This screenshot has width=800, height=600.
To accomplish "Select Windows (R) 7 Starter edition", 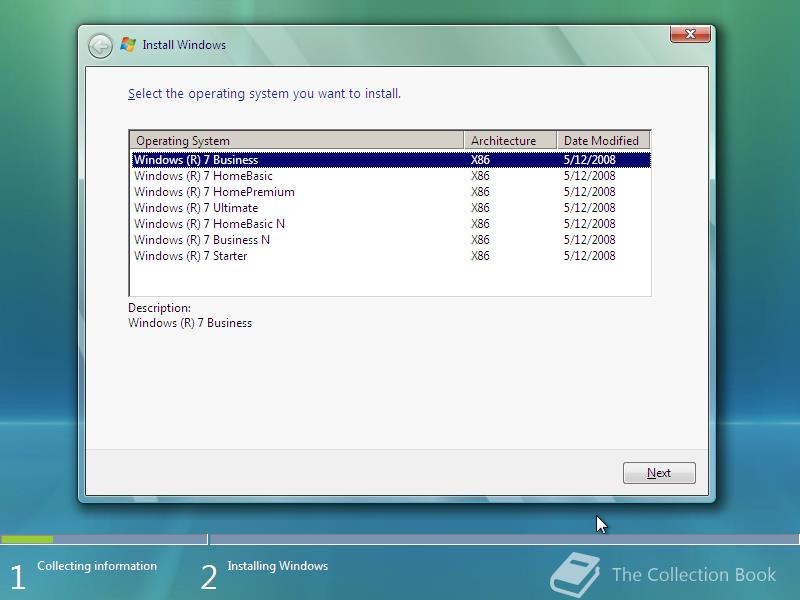I will click(x=391, y=256).
